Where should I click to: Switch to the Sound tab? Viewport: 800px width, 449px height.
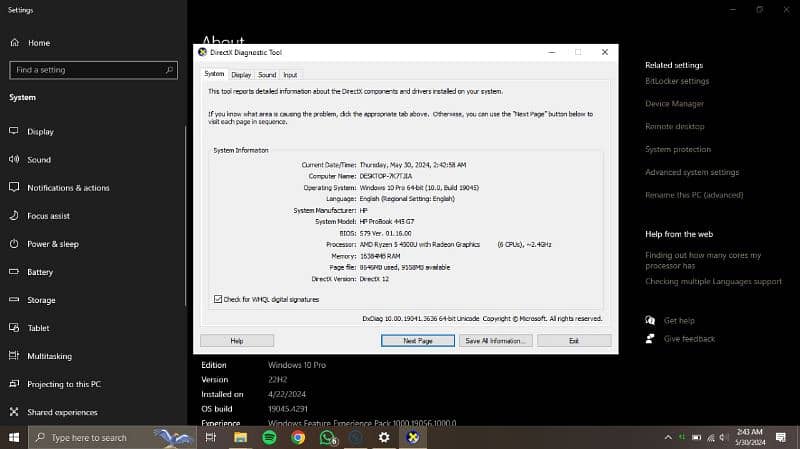point(267,75)
